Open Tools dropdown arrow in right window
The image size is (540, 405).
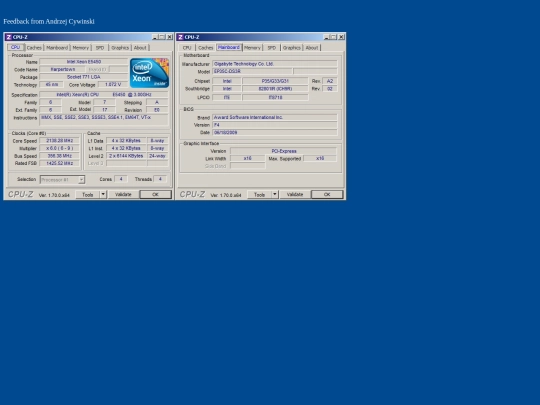[274, 195]
